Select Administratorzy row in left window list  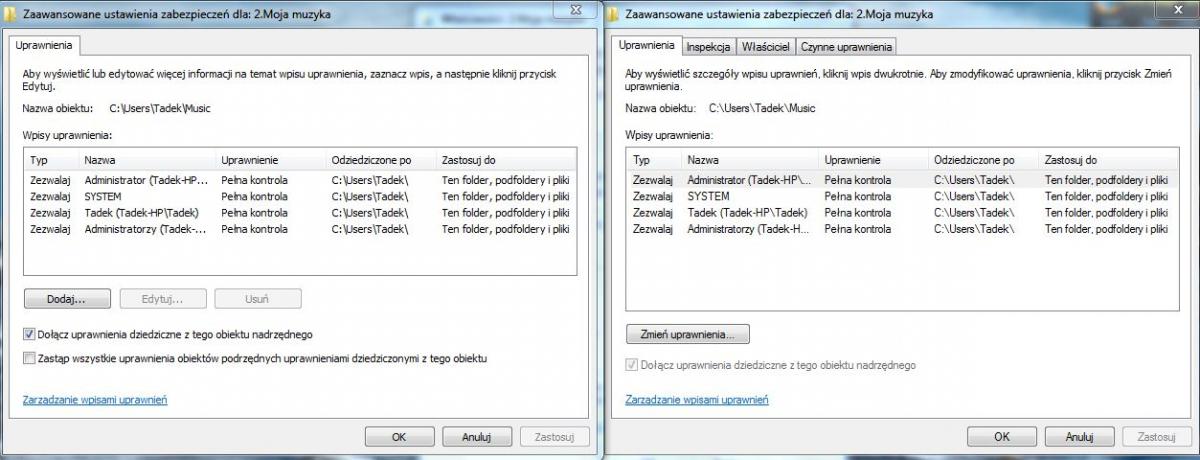[299, 229]
